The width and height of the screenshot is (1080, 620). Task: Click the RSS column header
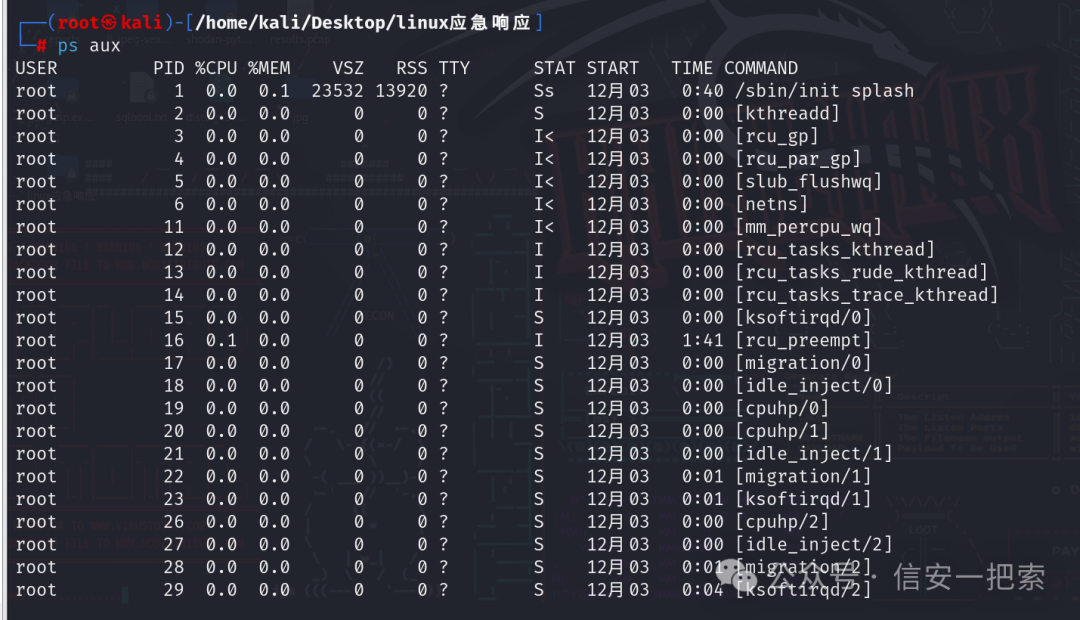(412, 68)
